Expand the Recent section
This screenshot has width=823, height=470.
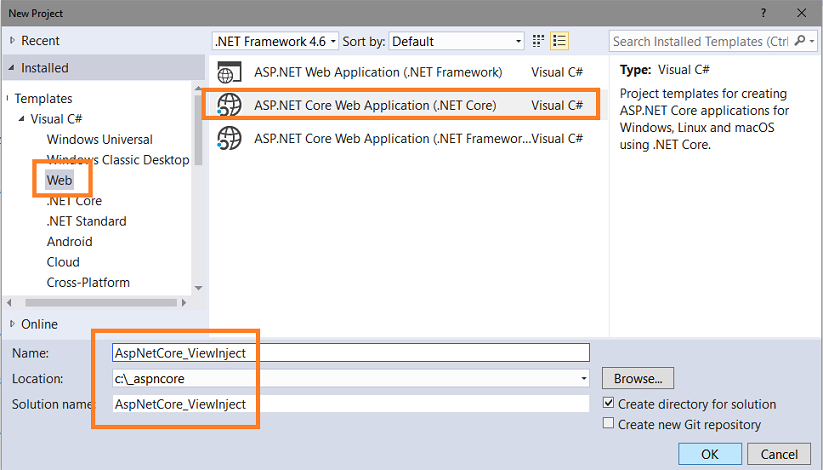point(13,40)
